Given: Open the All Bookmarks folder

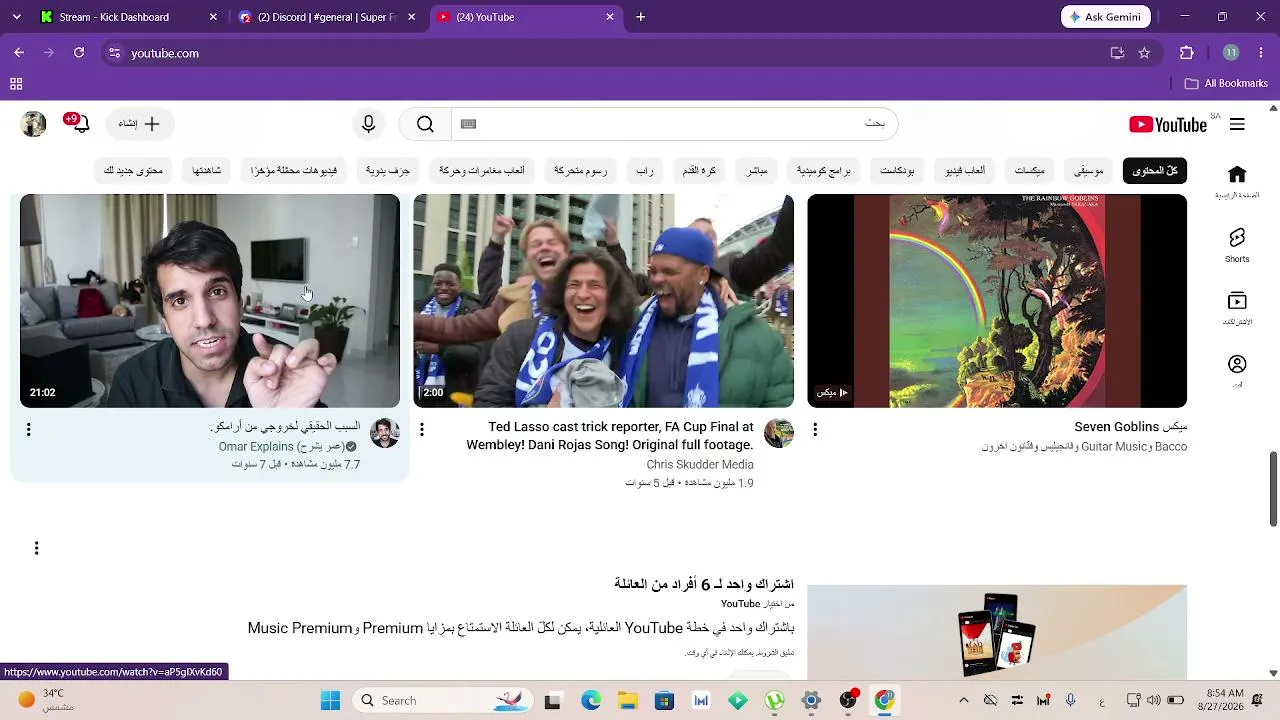Looking at the screenshot, I should (1226, 84).
